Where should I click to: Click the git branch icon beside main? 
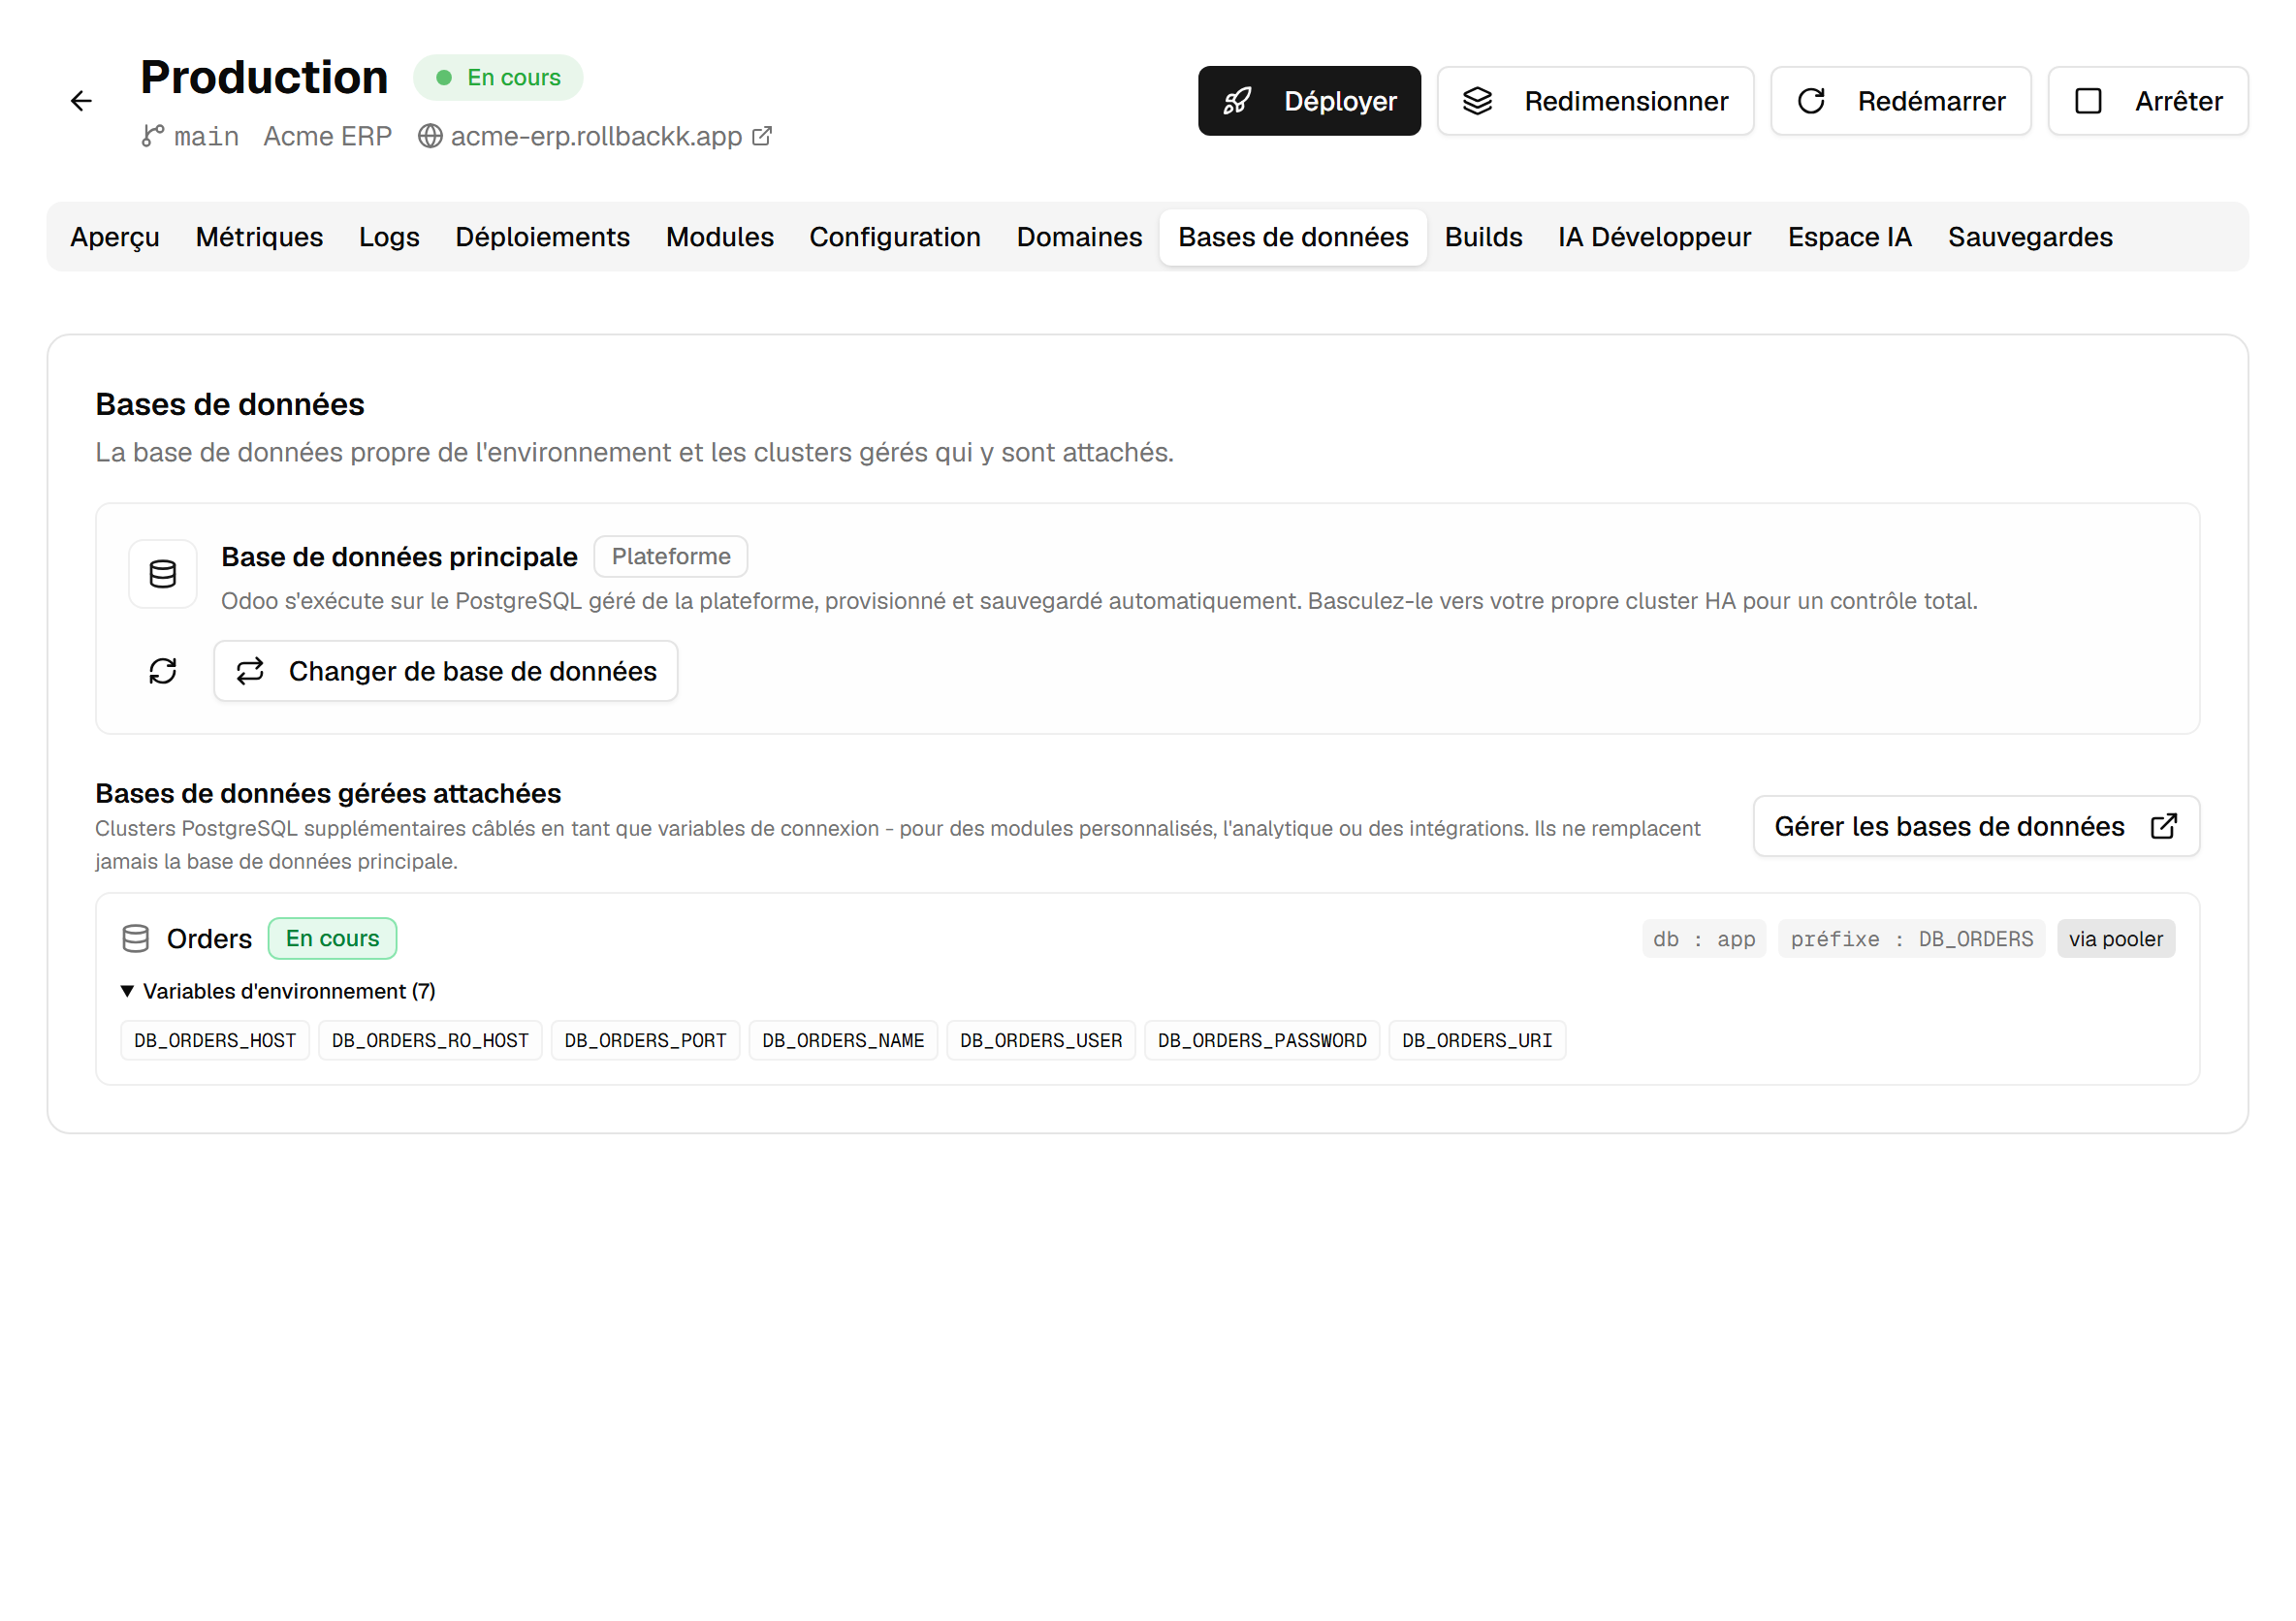pos(153,136)
